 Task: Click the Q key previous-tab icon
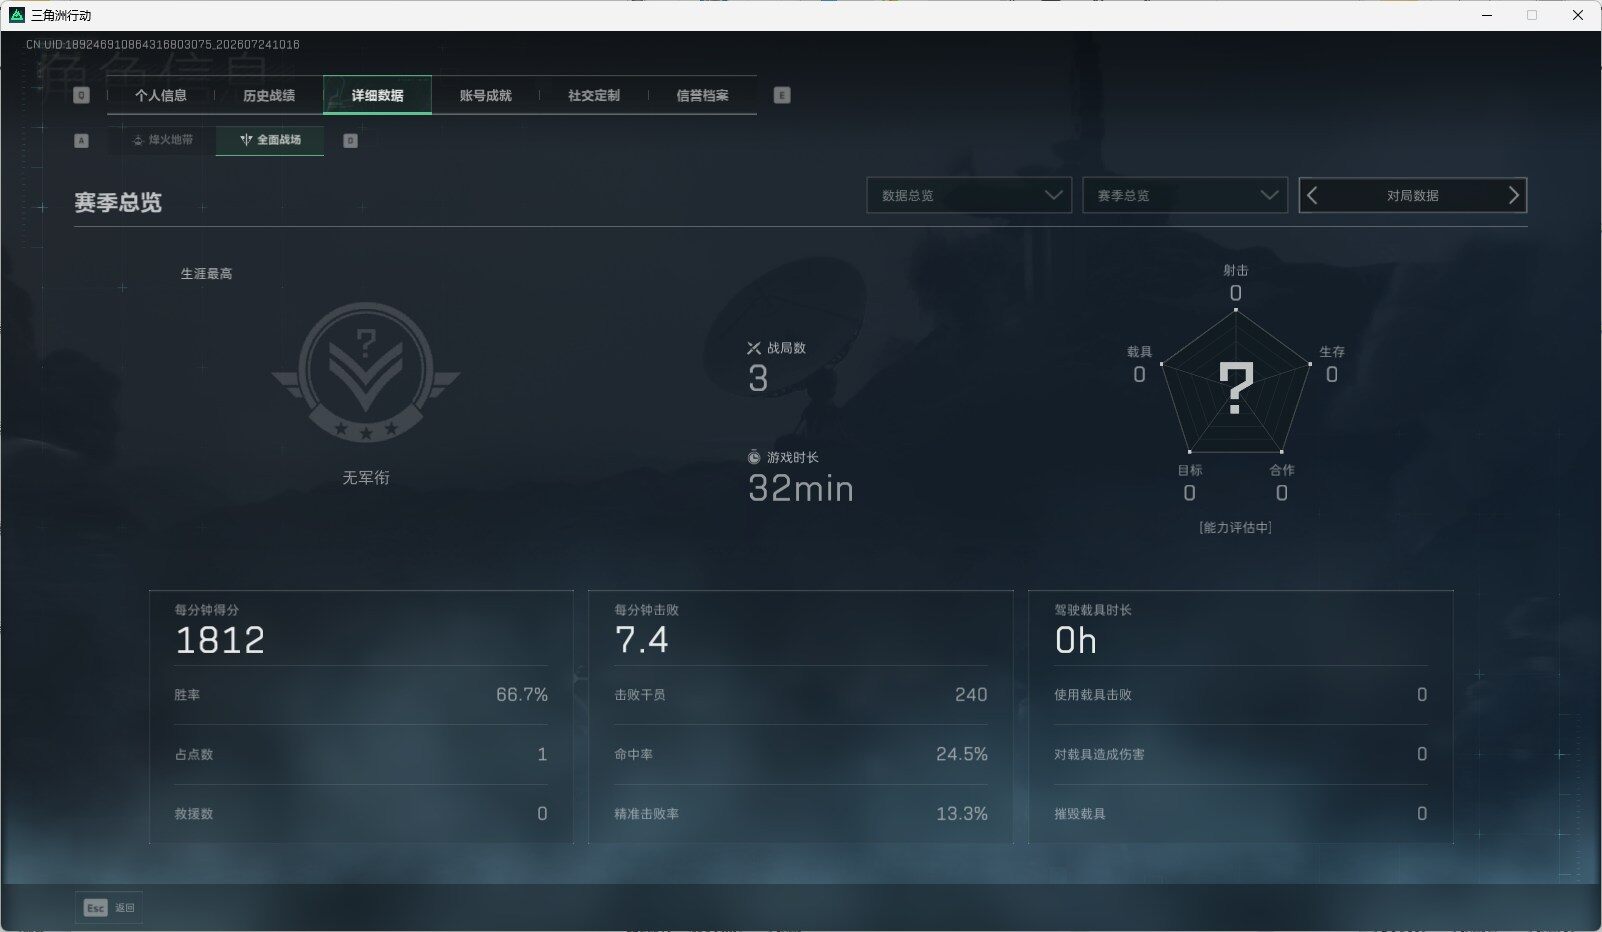(82, 95)
